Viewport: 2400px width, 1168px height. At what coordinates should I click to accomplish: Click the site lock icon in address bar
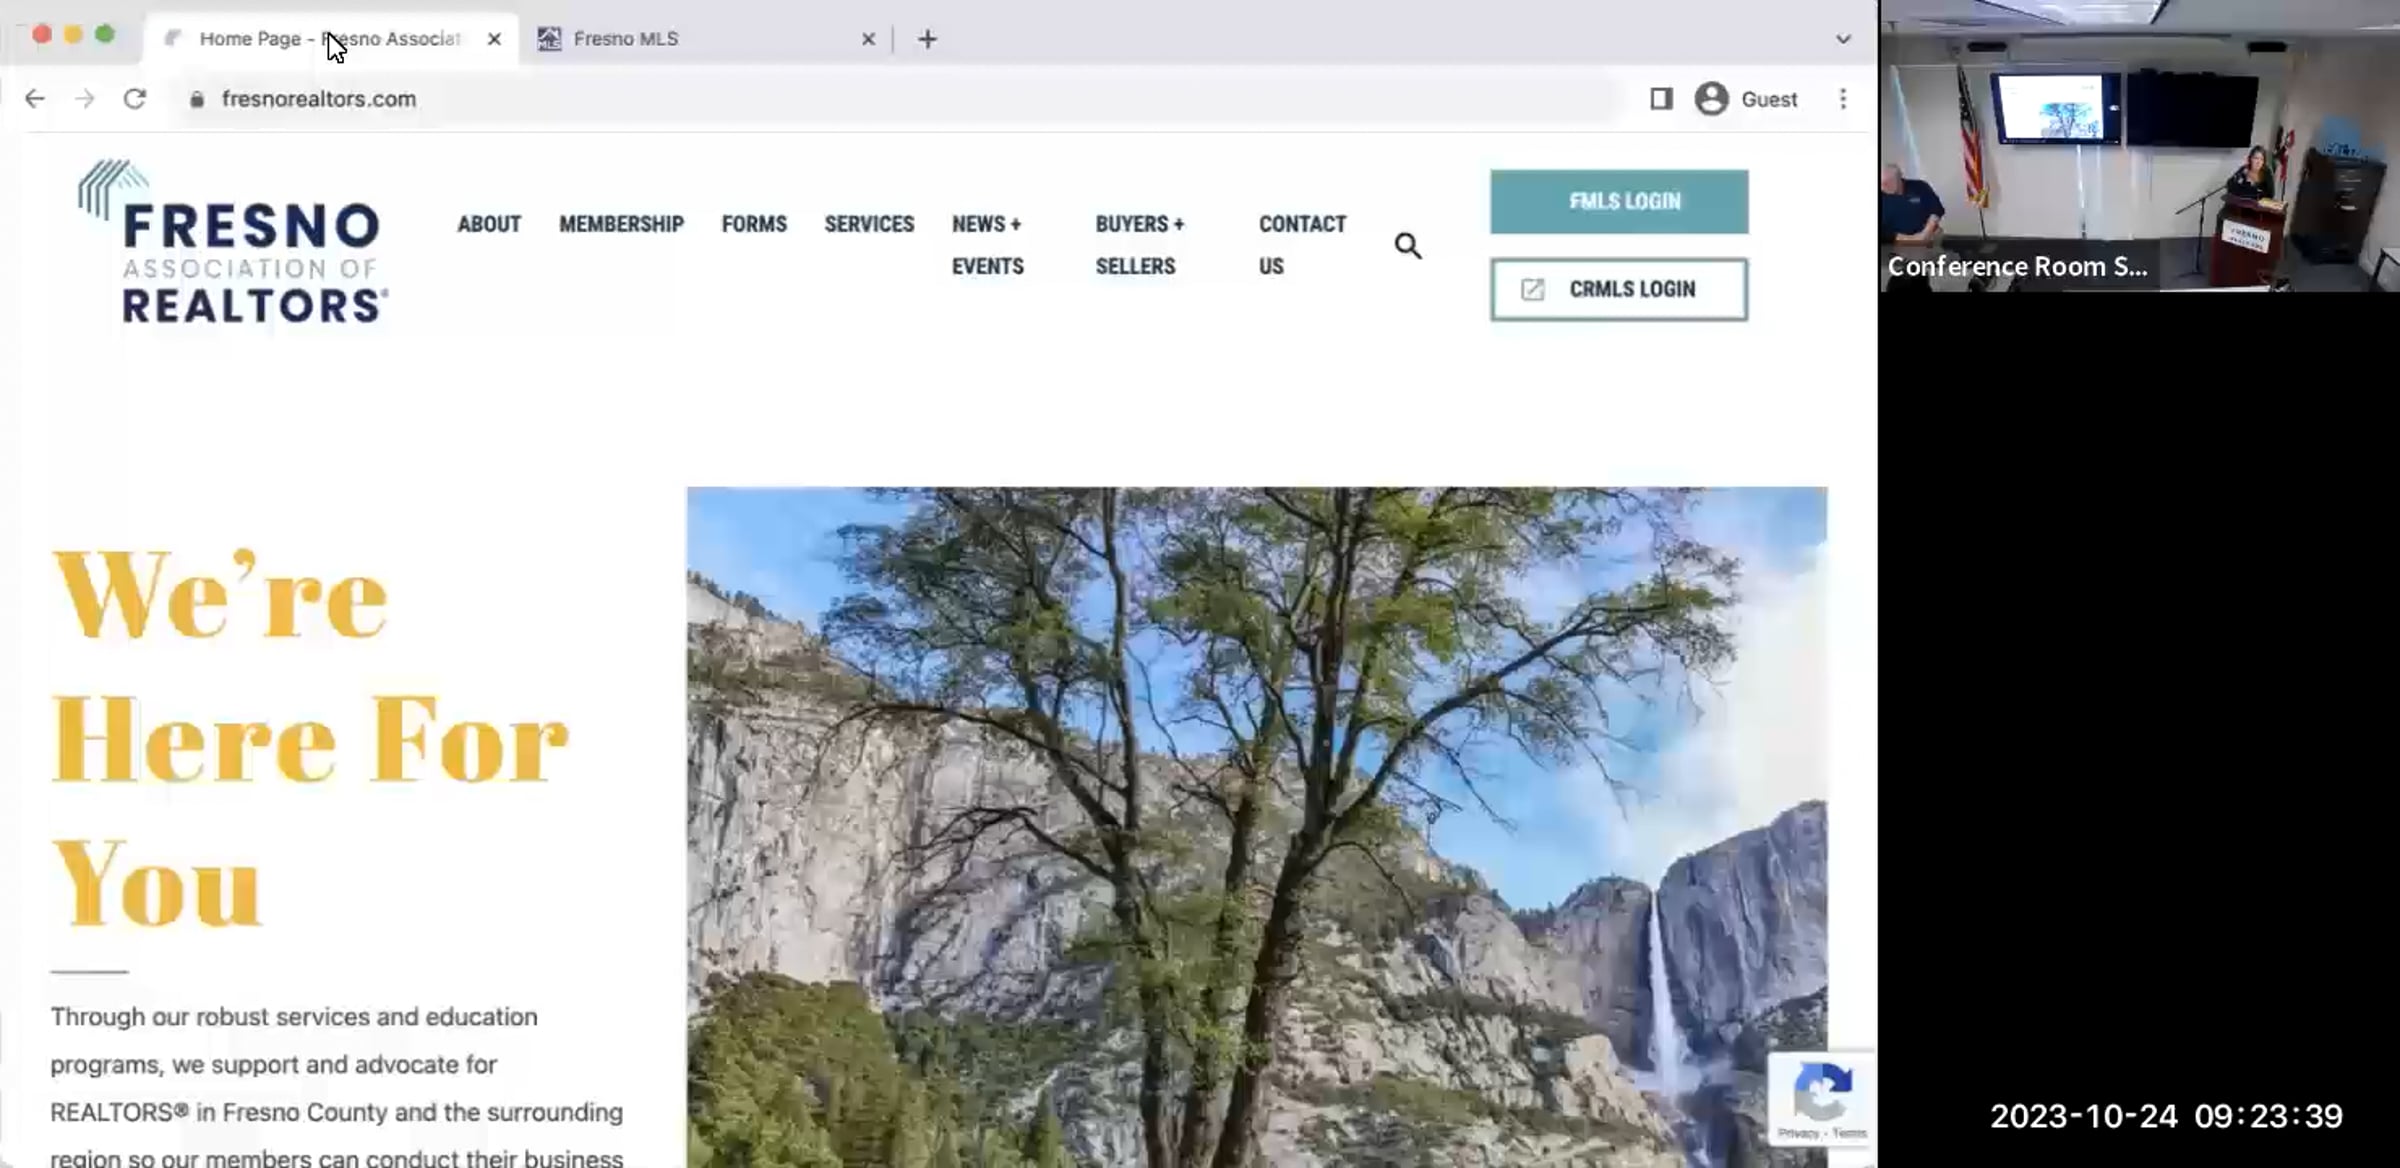point(197,99)
